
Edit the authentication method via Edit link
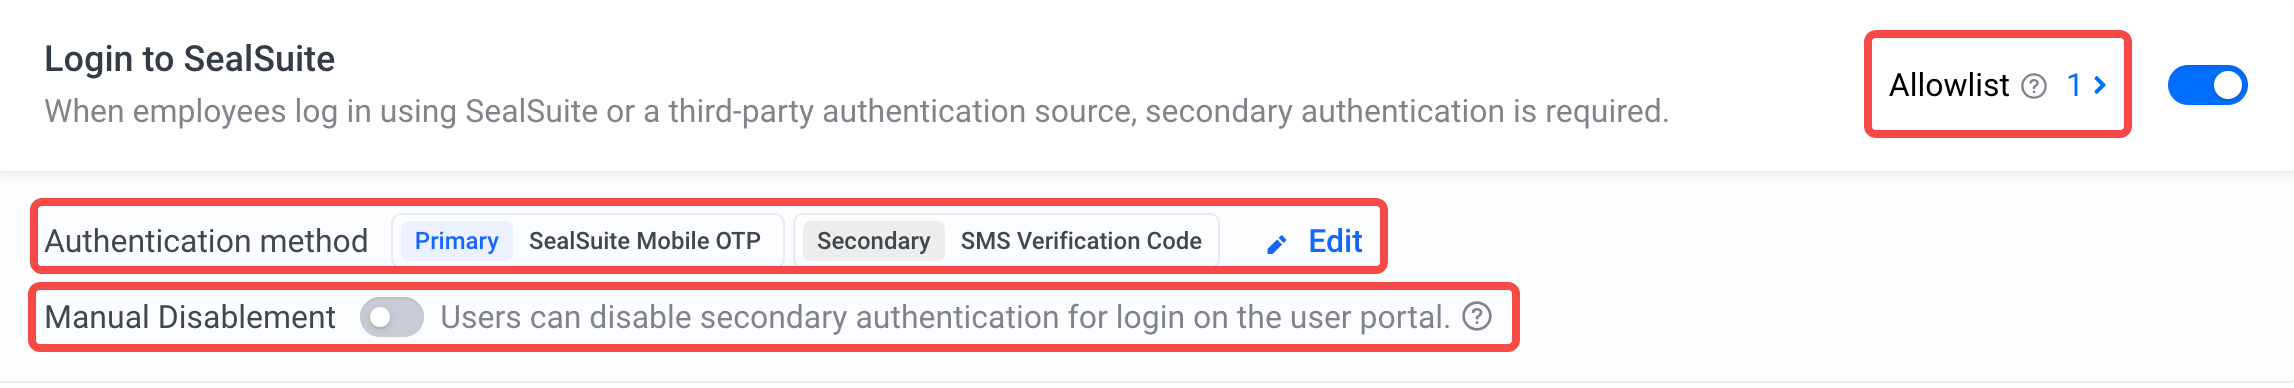click(1335, 241)
